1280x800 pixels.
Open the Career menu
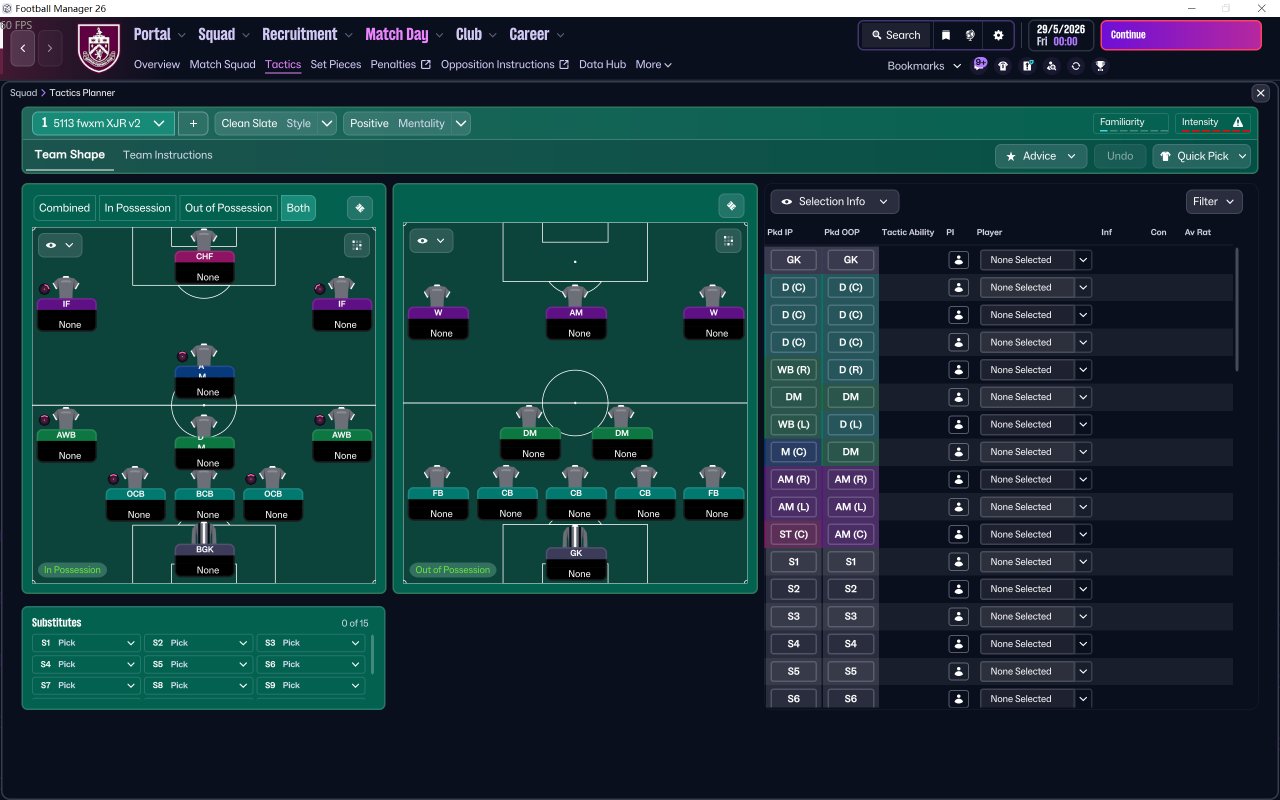point(537,35)
